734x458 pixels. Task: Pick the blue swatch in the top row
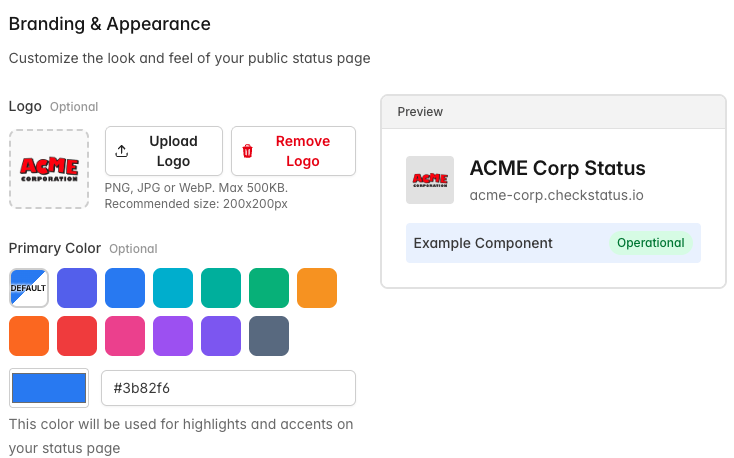[125, 288]
